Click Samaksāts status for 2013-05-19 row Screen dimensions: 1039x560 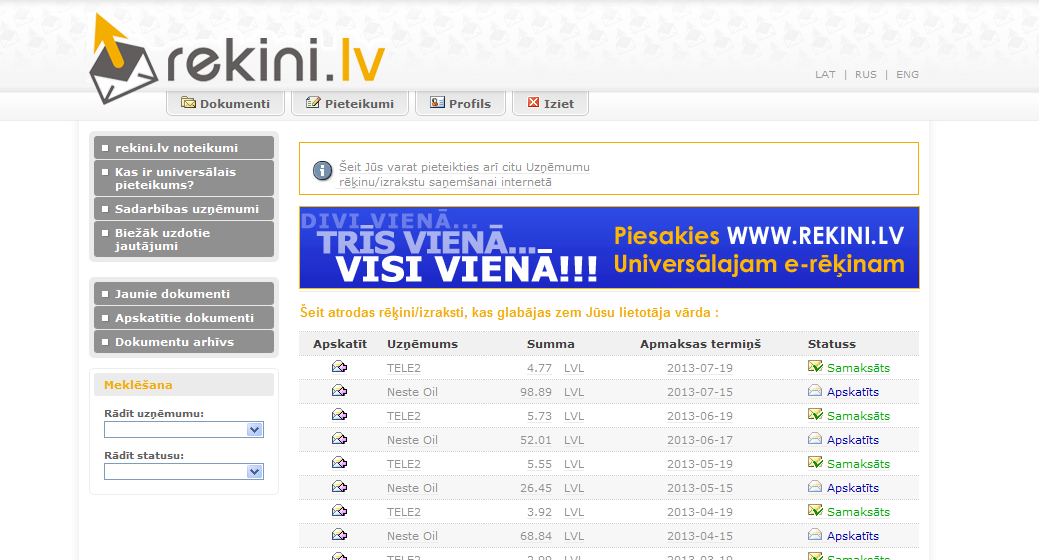(858, 464)
